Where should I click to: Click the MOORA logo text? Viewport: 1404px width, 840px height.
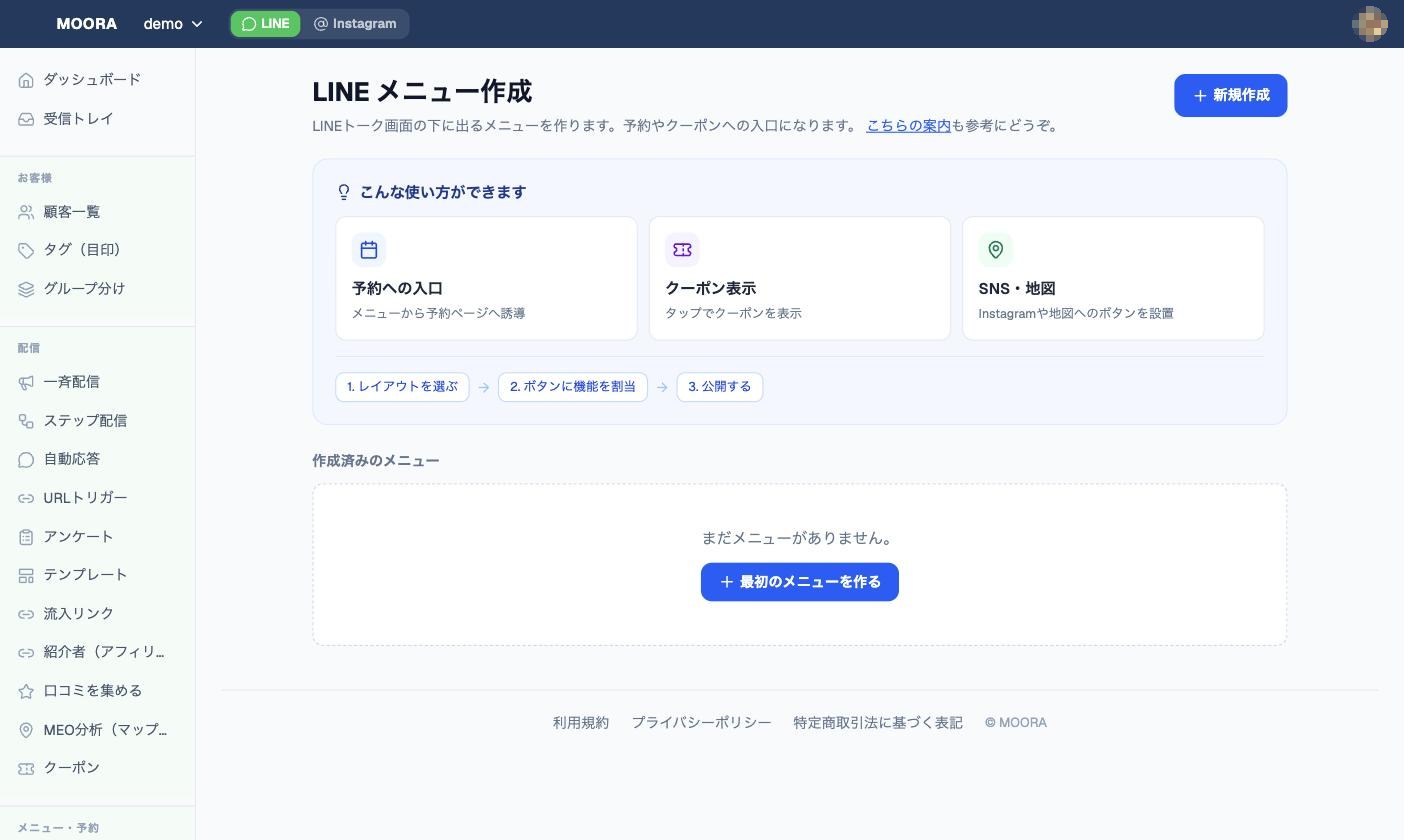pos(87,24)
